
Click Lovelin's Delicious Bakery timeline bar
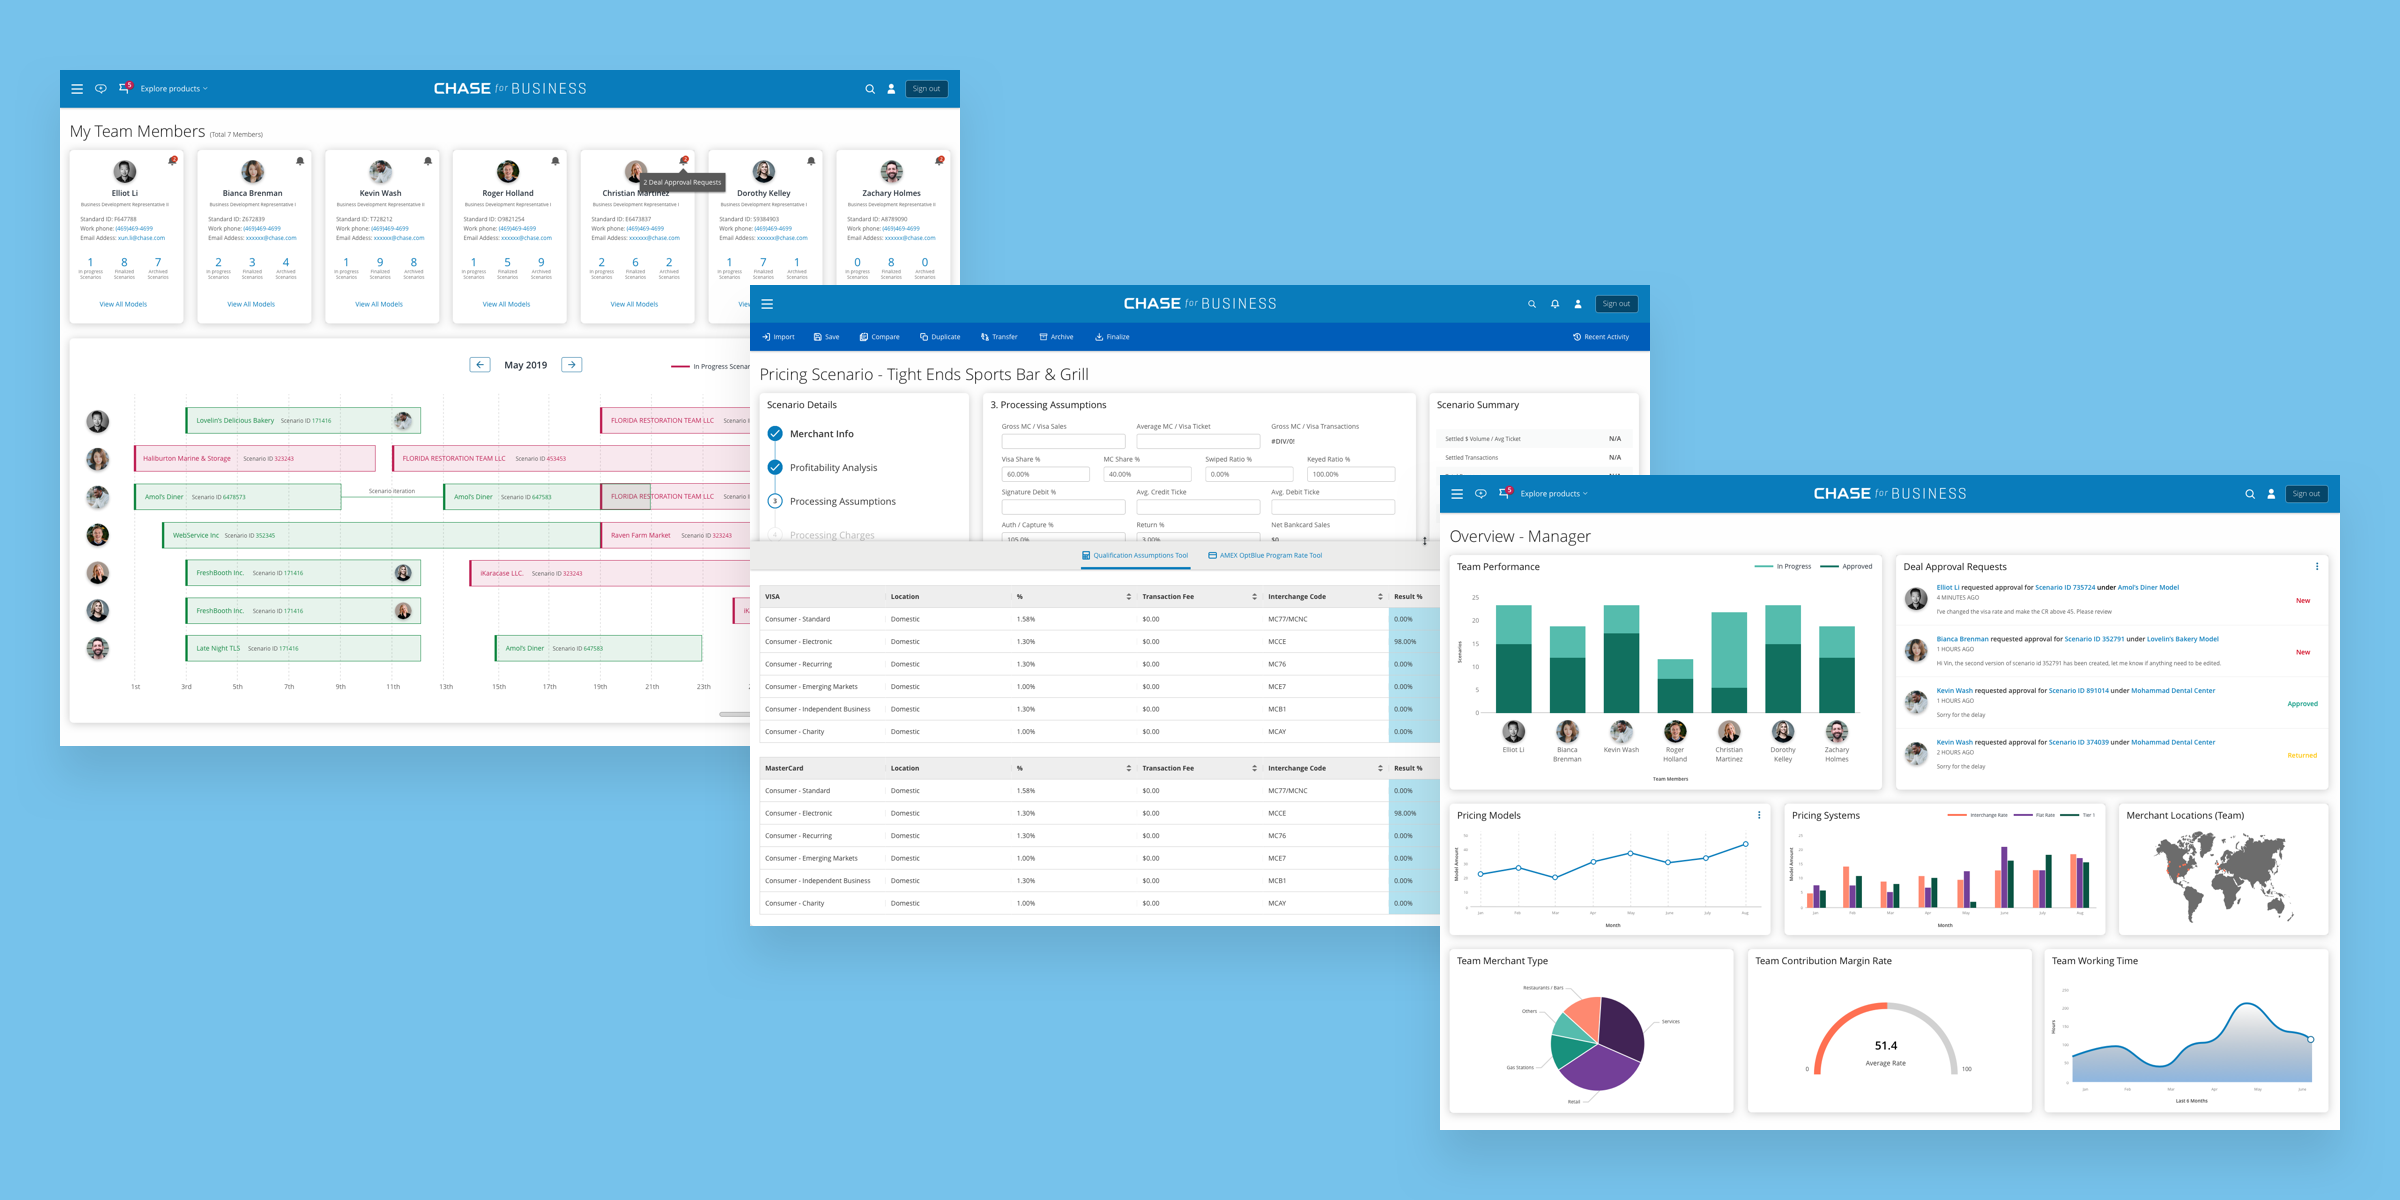click(x=303, y=420)
